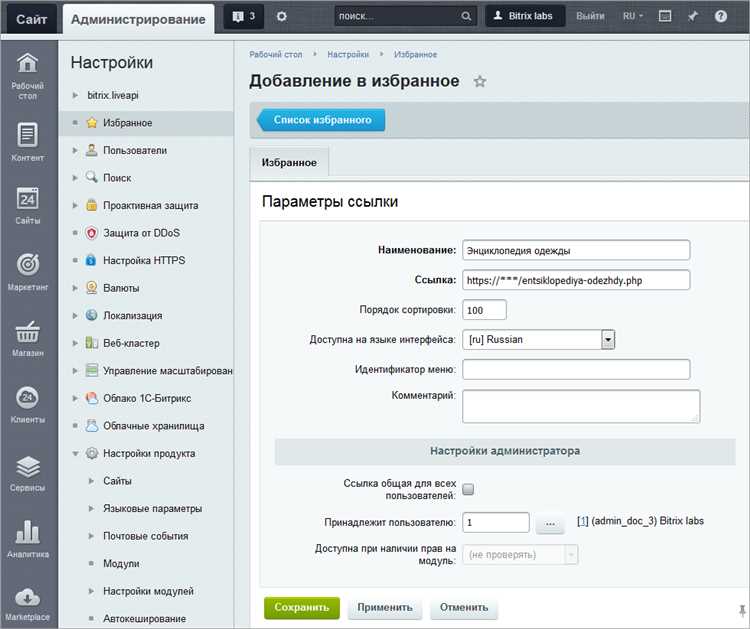Viewport: 750px width, 629px height.
Task: Open Сайты section in sidebar
Action: pyautogui.click(x=28, y=206)
